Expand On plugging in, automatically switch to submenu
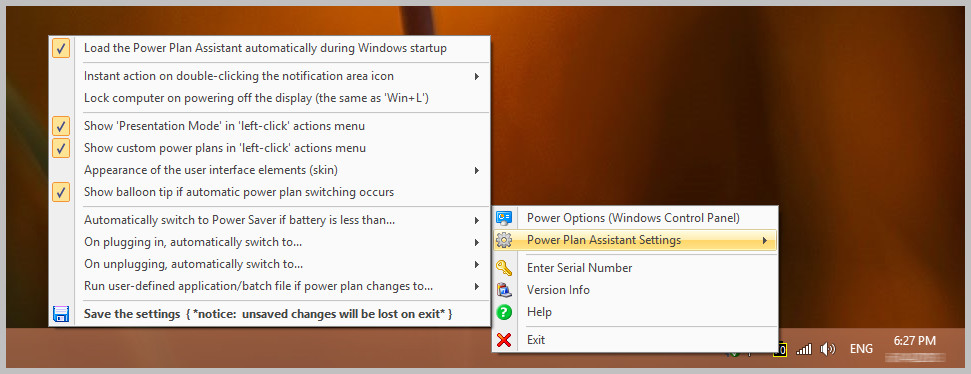The width and height of the screenshot is (971, 374). (269, 242)
